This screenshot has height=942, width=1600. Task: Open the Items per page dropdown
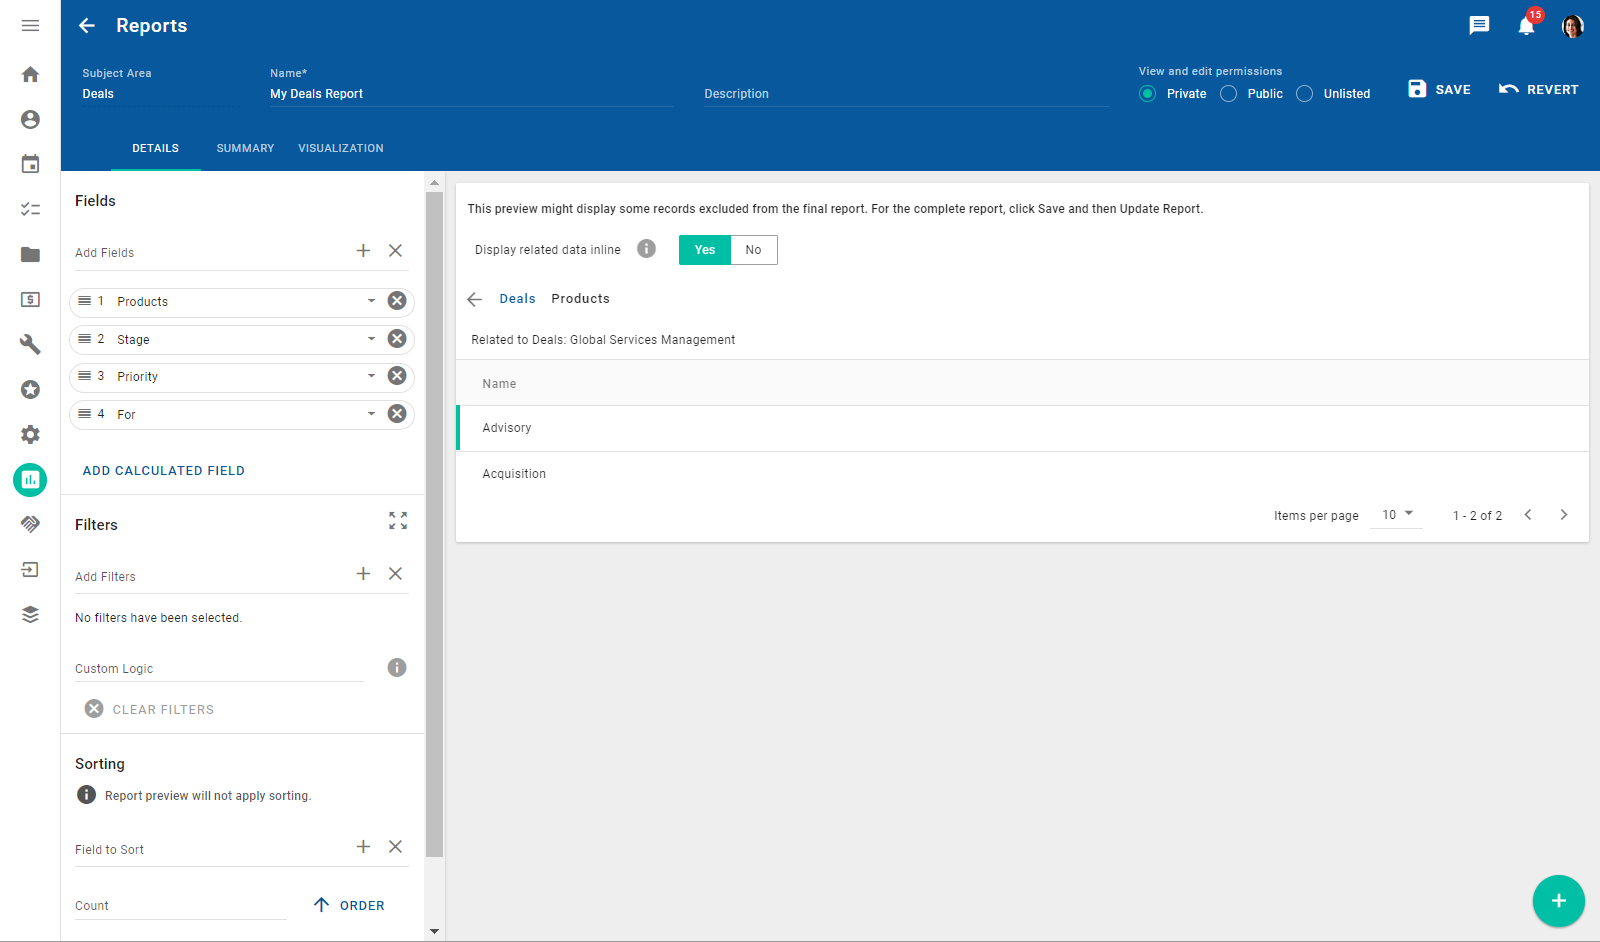(x=1397, y=515)
